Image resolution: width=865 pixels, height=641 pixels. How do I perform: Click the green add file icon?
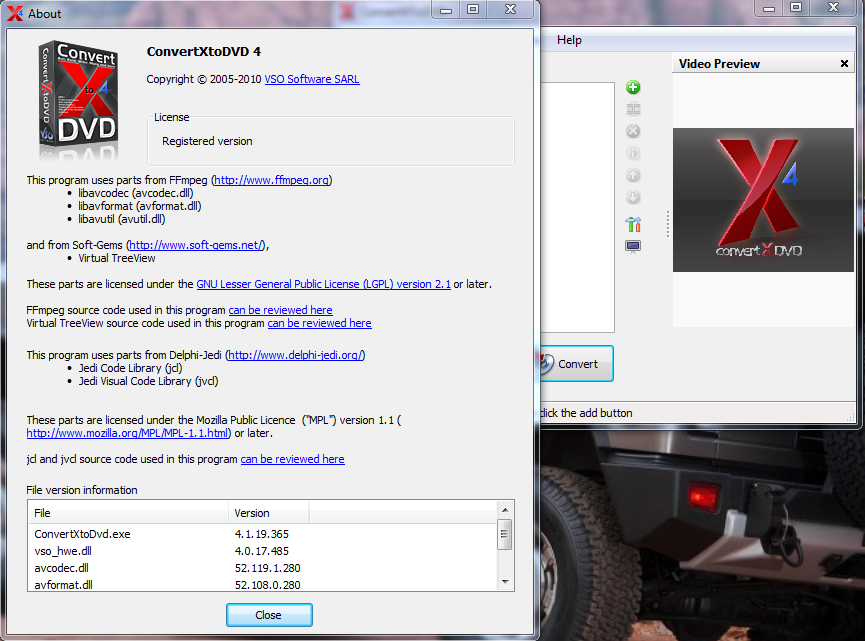pyautogui.click(x=633, y=87)
